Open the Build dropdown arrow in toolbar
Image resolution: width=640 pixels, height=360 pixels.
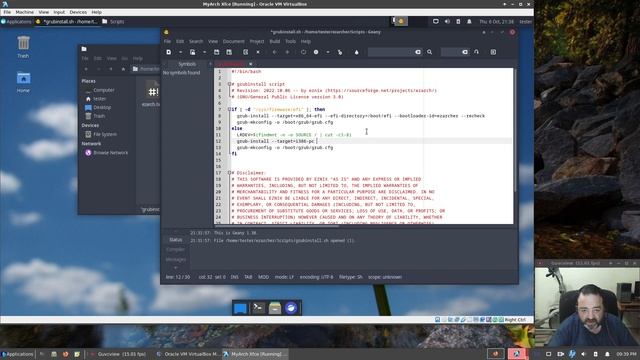point(328,52)
